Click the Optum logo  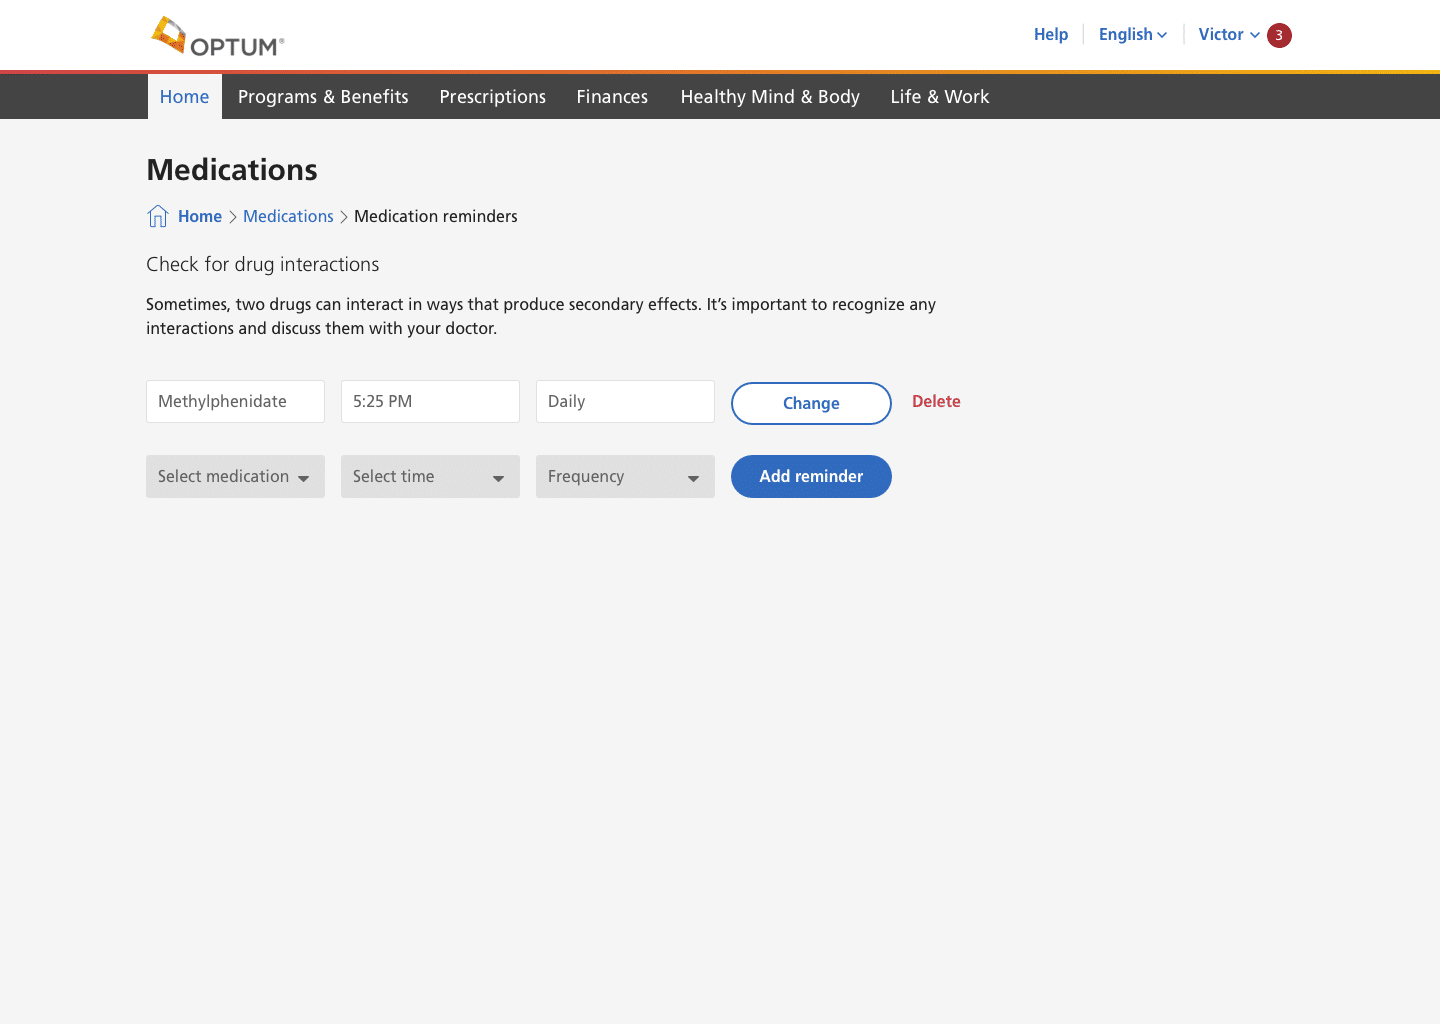pyautogui.click(x=218, y=37)
